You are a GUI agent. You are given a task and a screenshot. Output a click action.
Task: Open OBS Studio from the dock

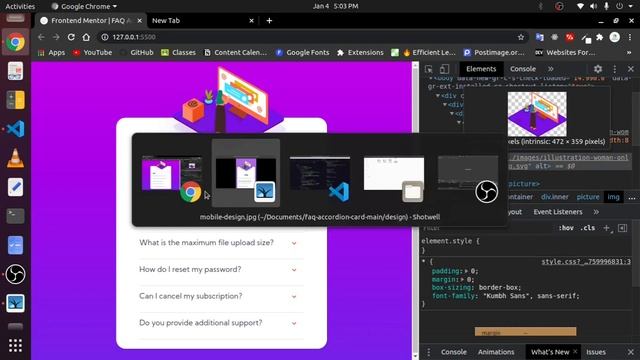pos(16,274)
